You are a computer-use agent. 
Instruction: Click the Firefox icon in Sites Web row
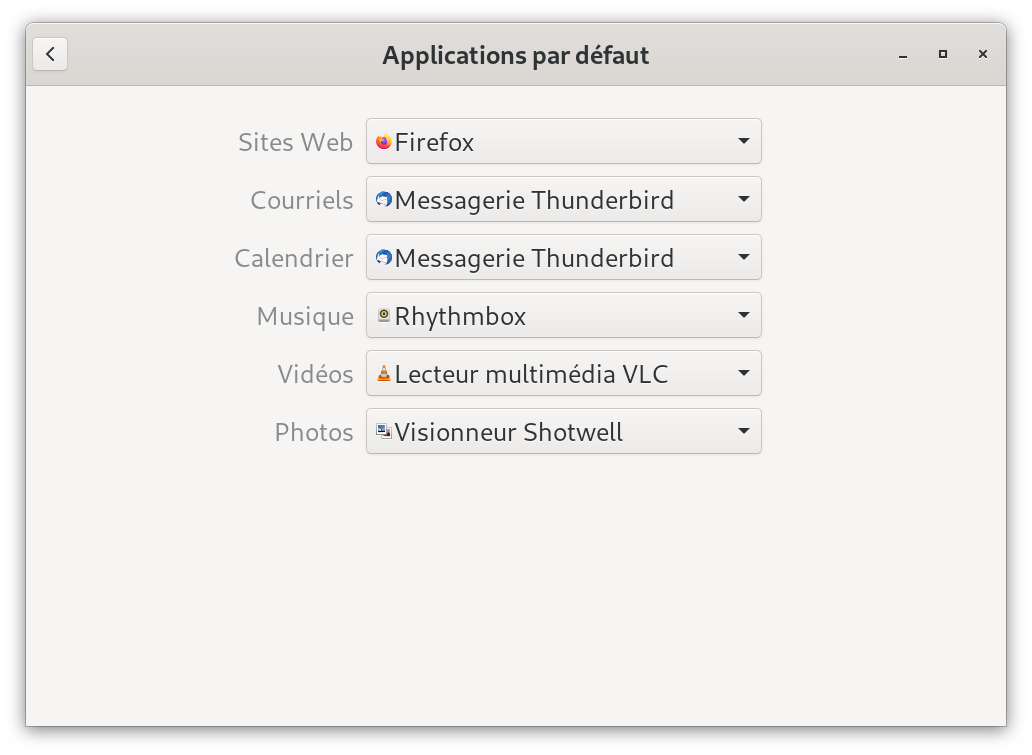[384, 142]
